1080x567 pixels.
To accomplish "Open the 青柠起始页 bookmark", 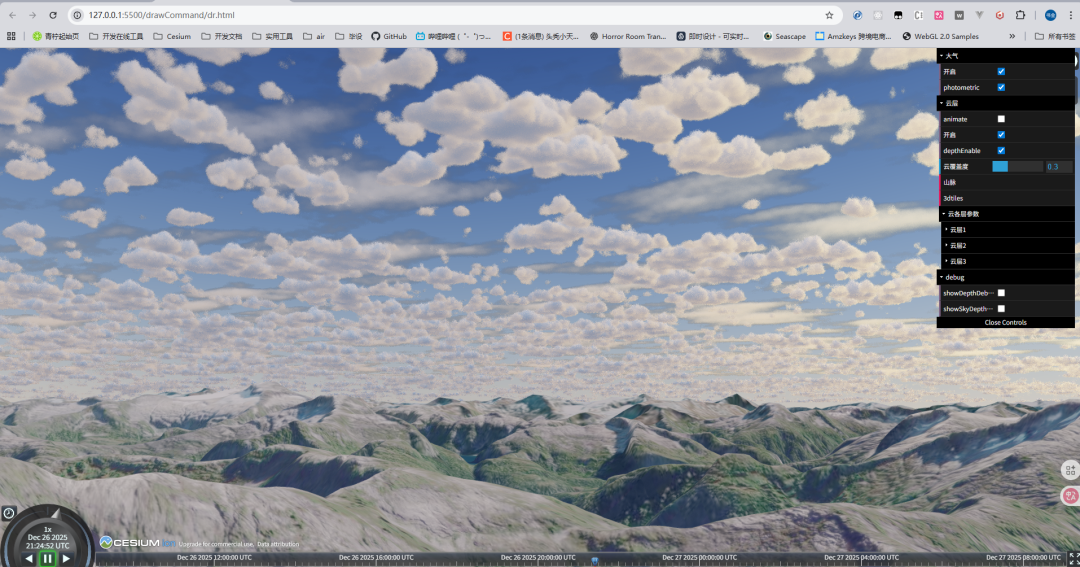I will 56,36.
